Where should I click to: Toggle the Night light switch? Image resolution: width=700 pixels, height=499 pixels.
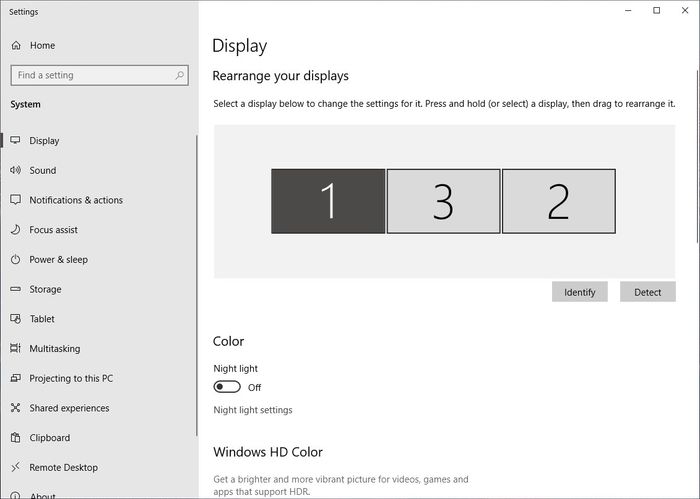(227, 387)
